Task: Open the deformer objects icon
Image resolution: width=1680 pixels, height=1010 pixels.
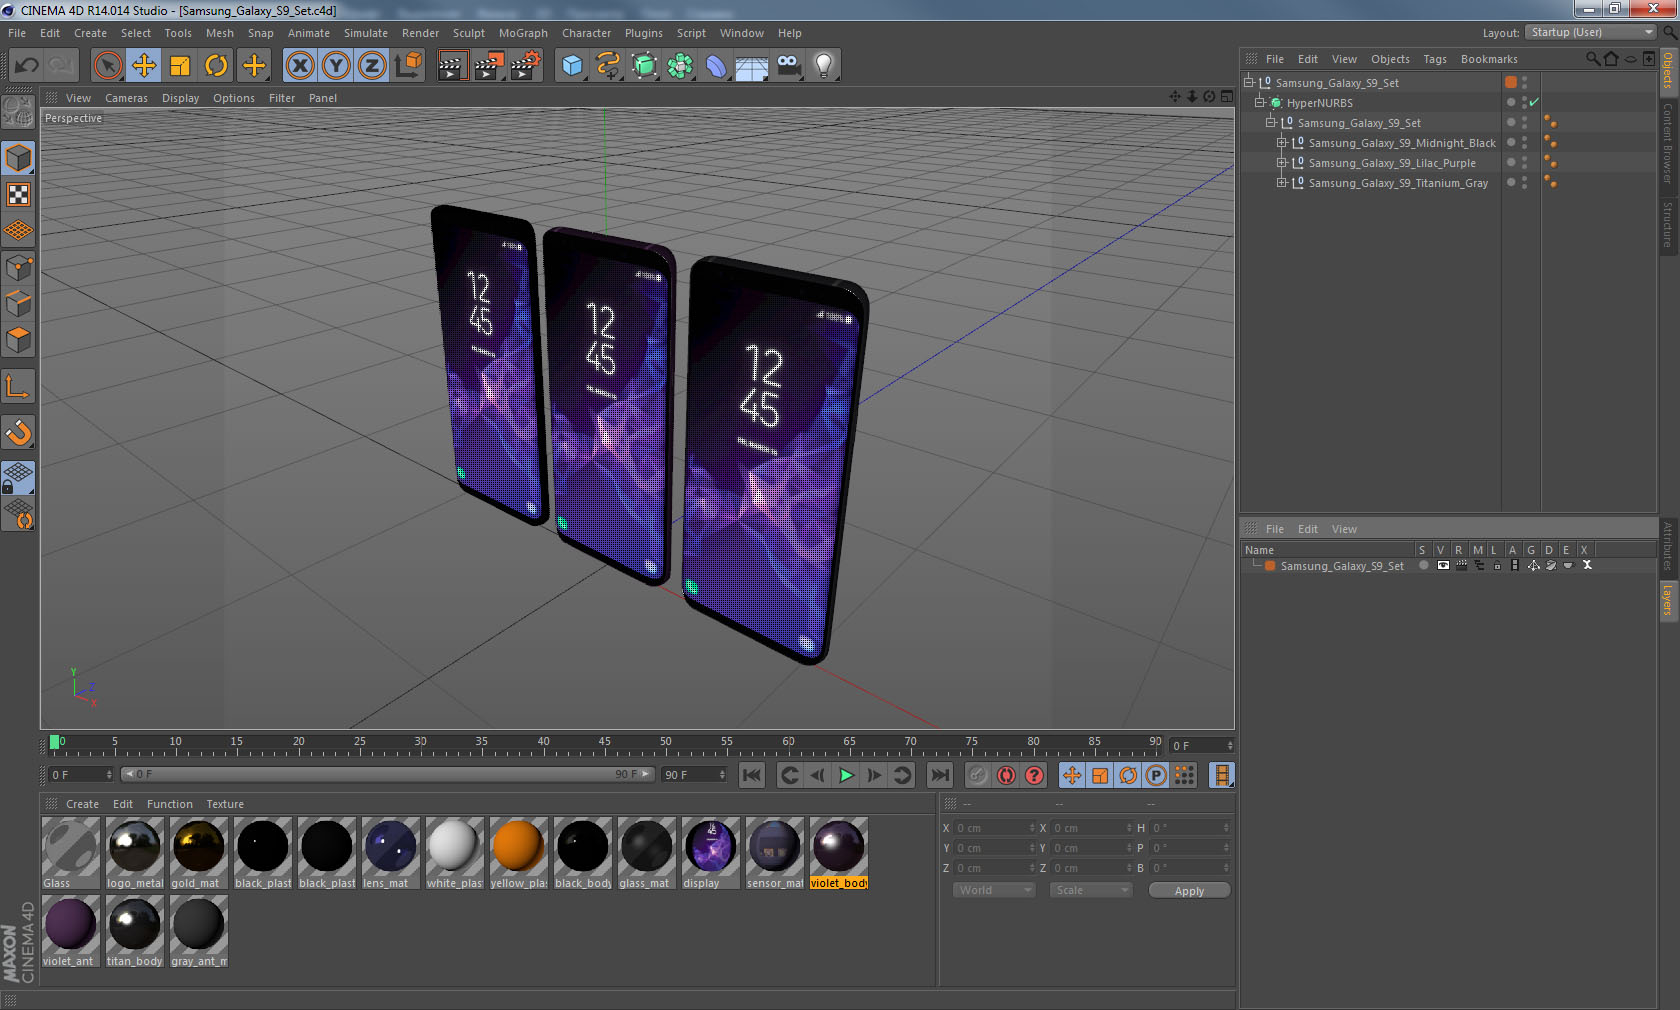Action: (716, 66)
